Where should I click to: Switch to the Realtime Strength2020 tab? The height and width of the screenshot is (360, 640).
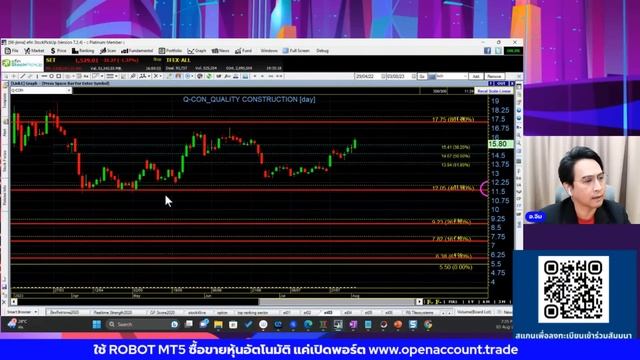[113, 312]
